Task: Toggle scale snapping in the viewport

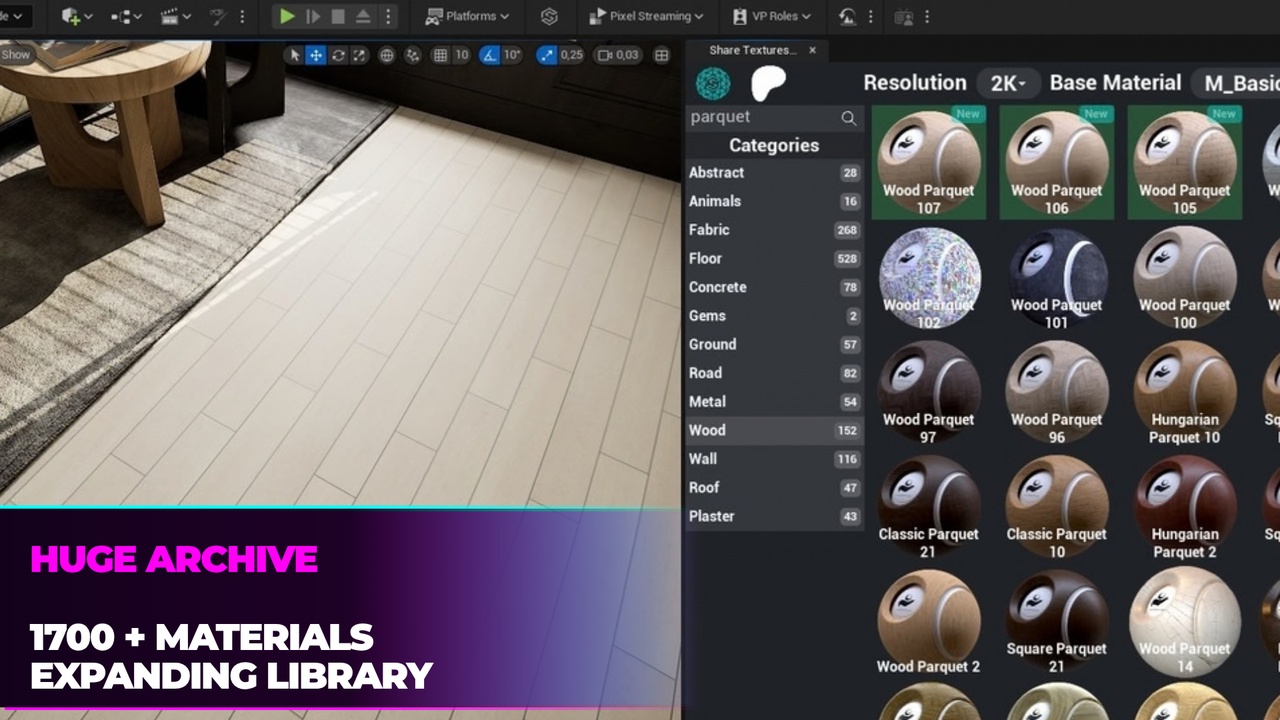Action: (x=546, y=55)
